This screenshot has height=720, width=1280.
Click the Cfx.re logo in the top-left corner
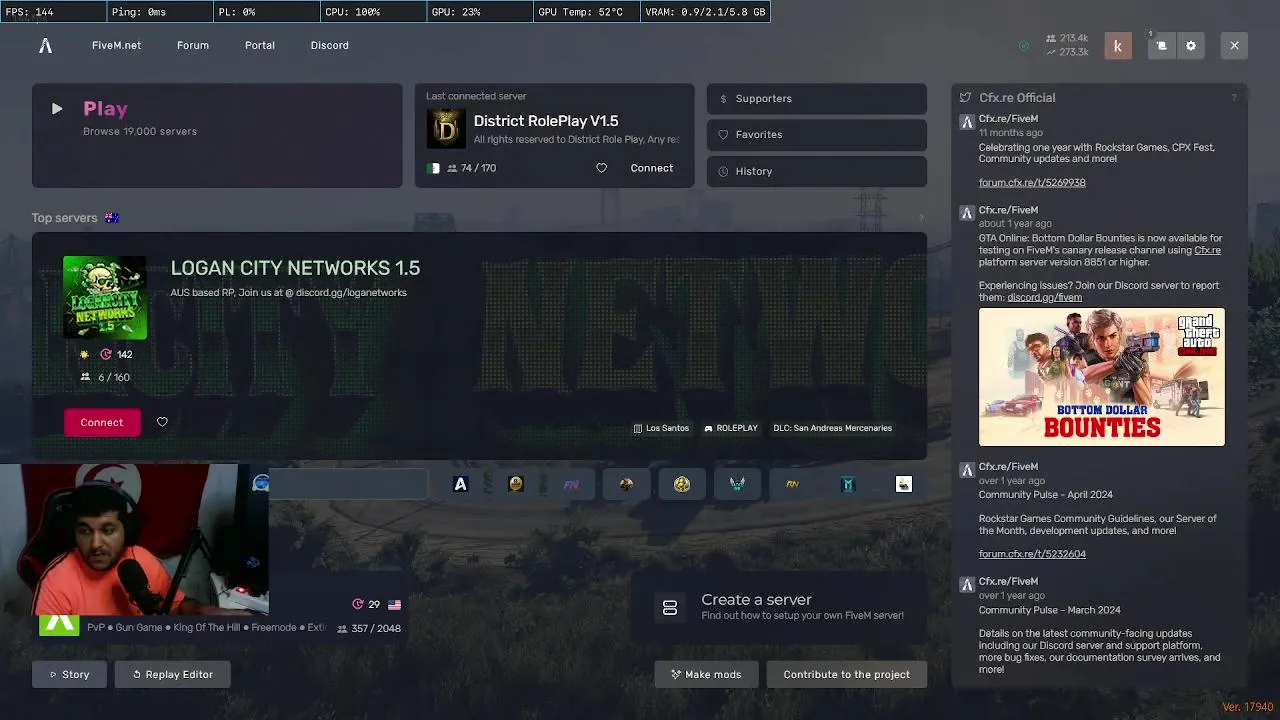pyautogui.click(x=45, y=46)
